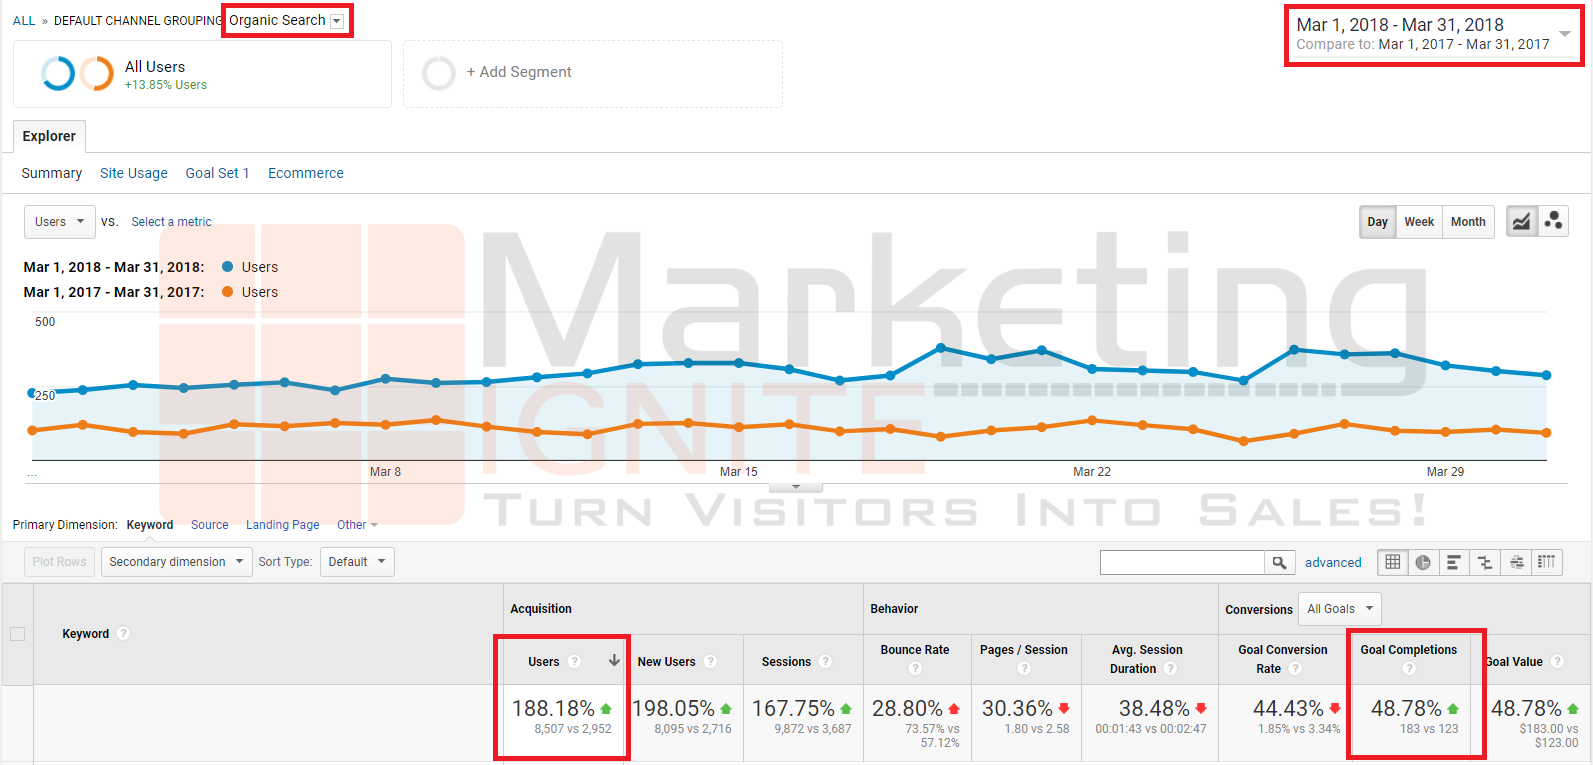The image size is (1593, 765).
Task: Expand the All Goals conversions dropdown
Action: [x=1340, y=609]
